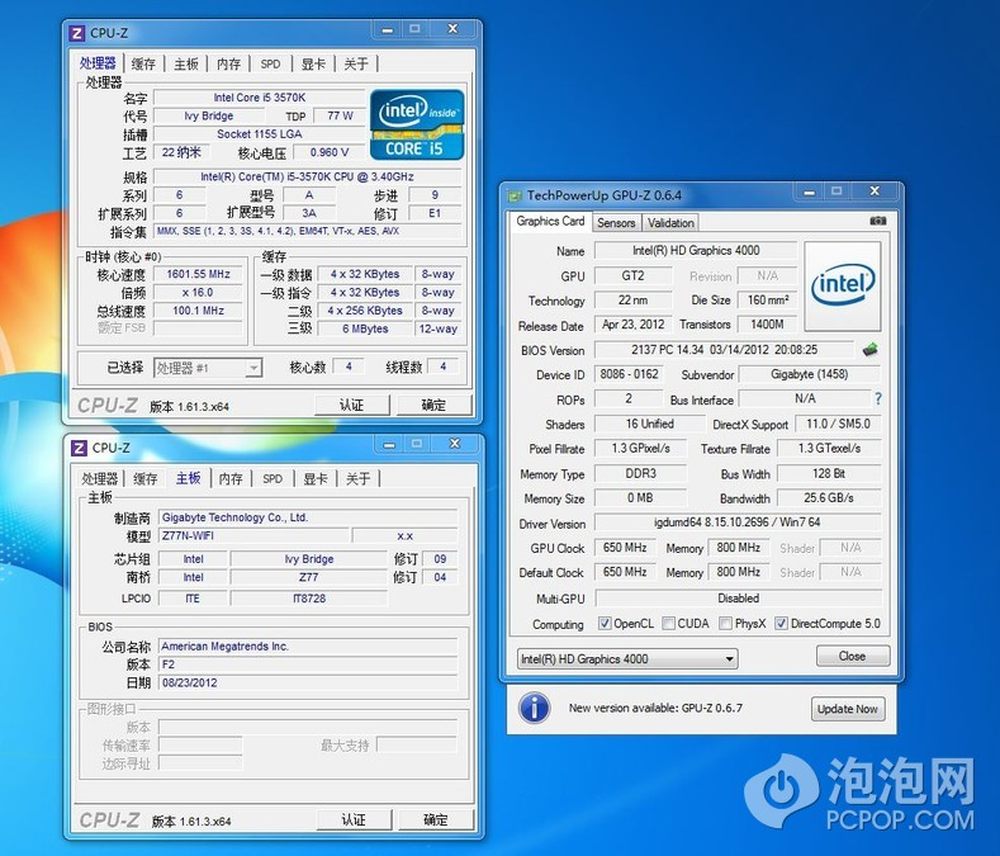Image resolution: width=1000 pixels, height=856 pixels.
Task: Click the Intel logo in GPU-Z
Action: [842, 286]
